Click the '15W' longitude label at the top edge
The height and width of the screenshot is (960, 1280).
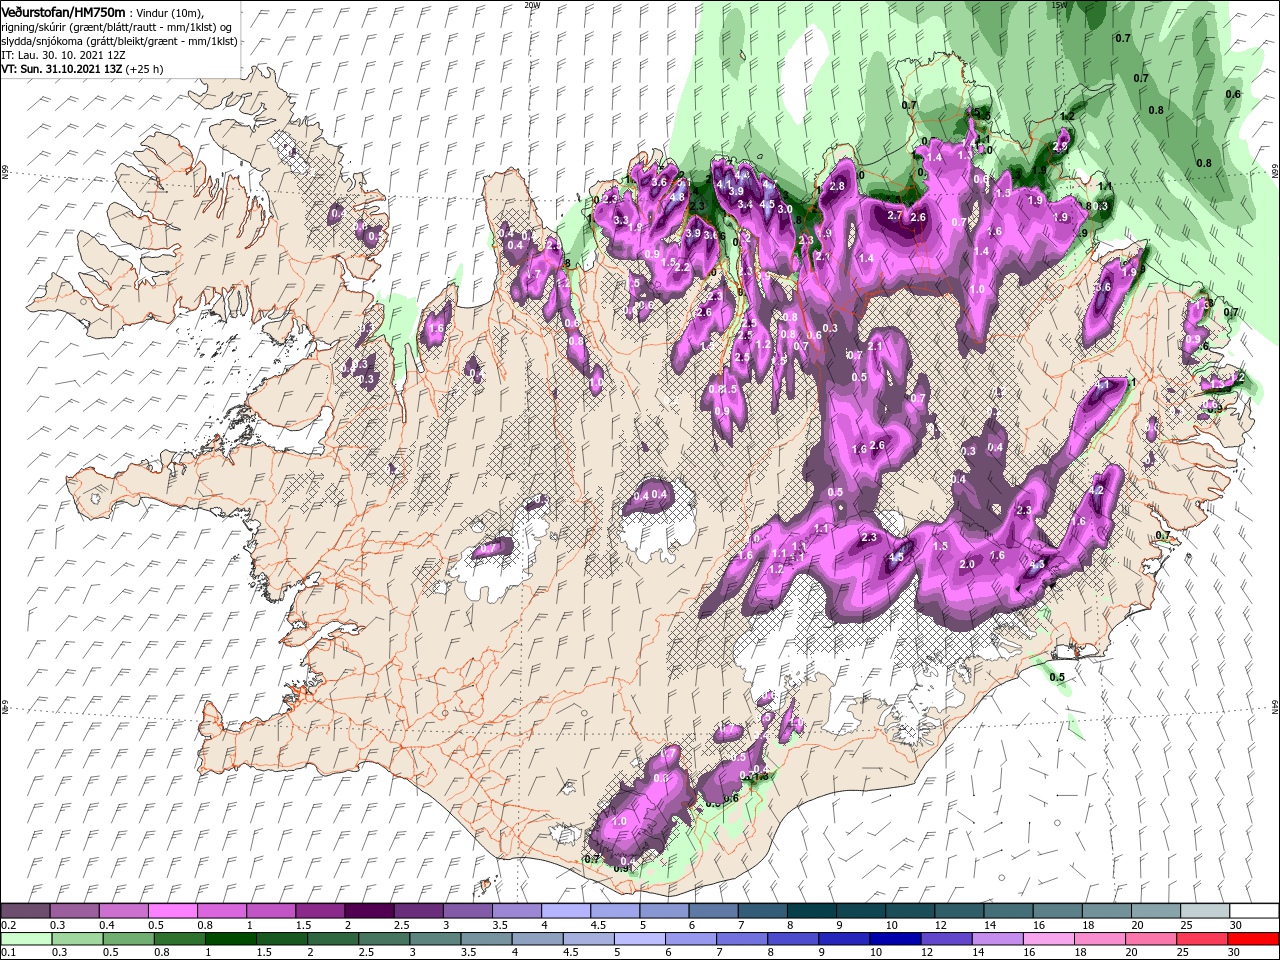tap(1059, 4)
